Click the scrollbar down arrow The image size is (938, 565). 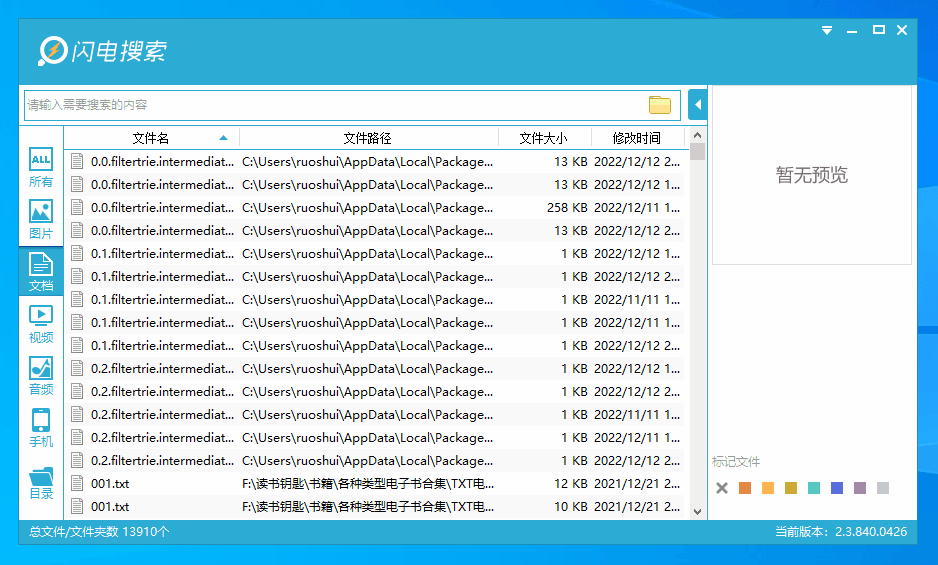coord(698,512)
